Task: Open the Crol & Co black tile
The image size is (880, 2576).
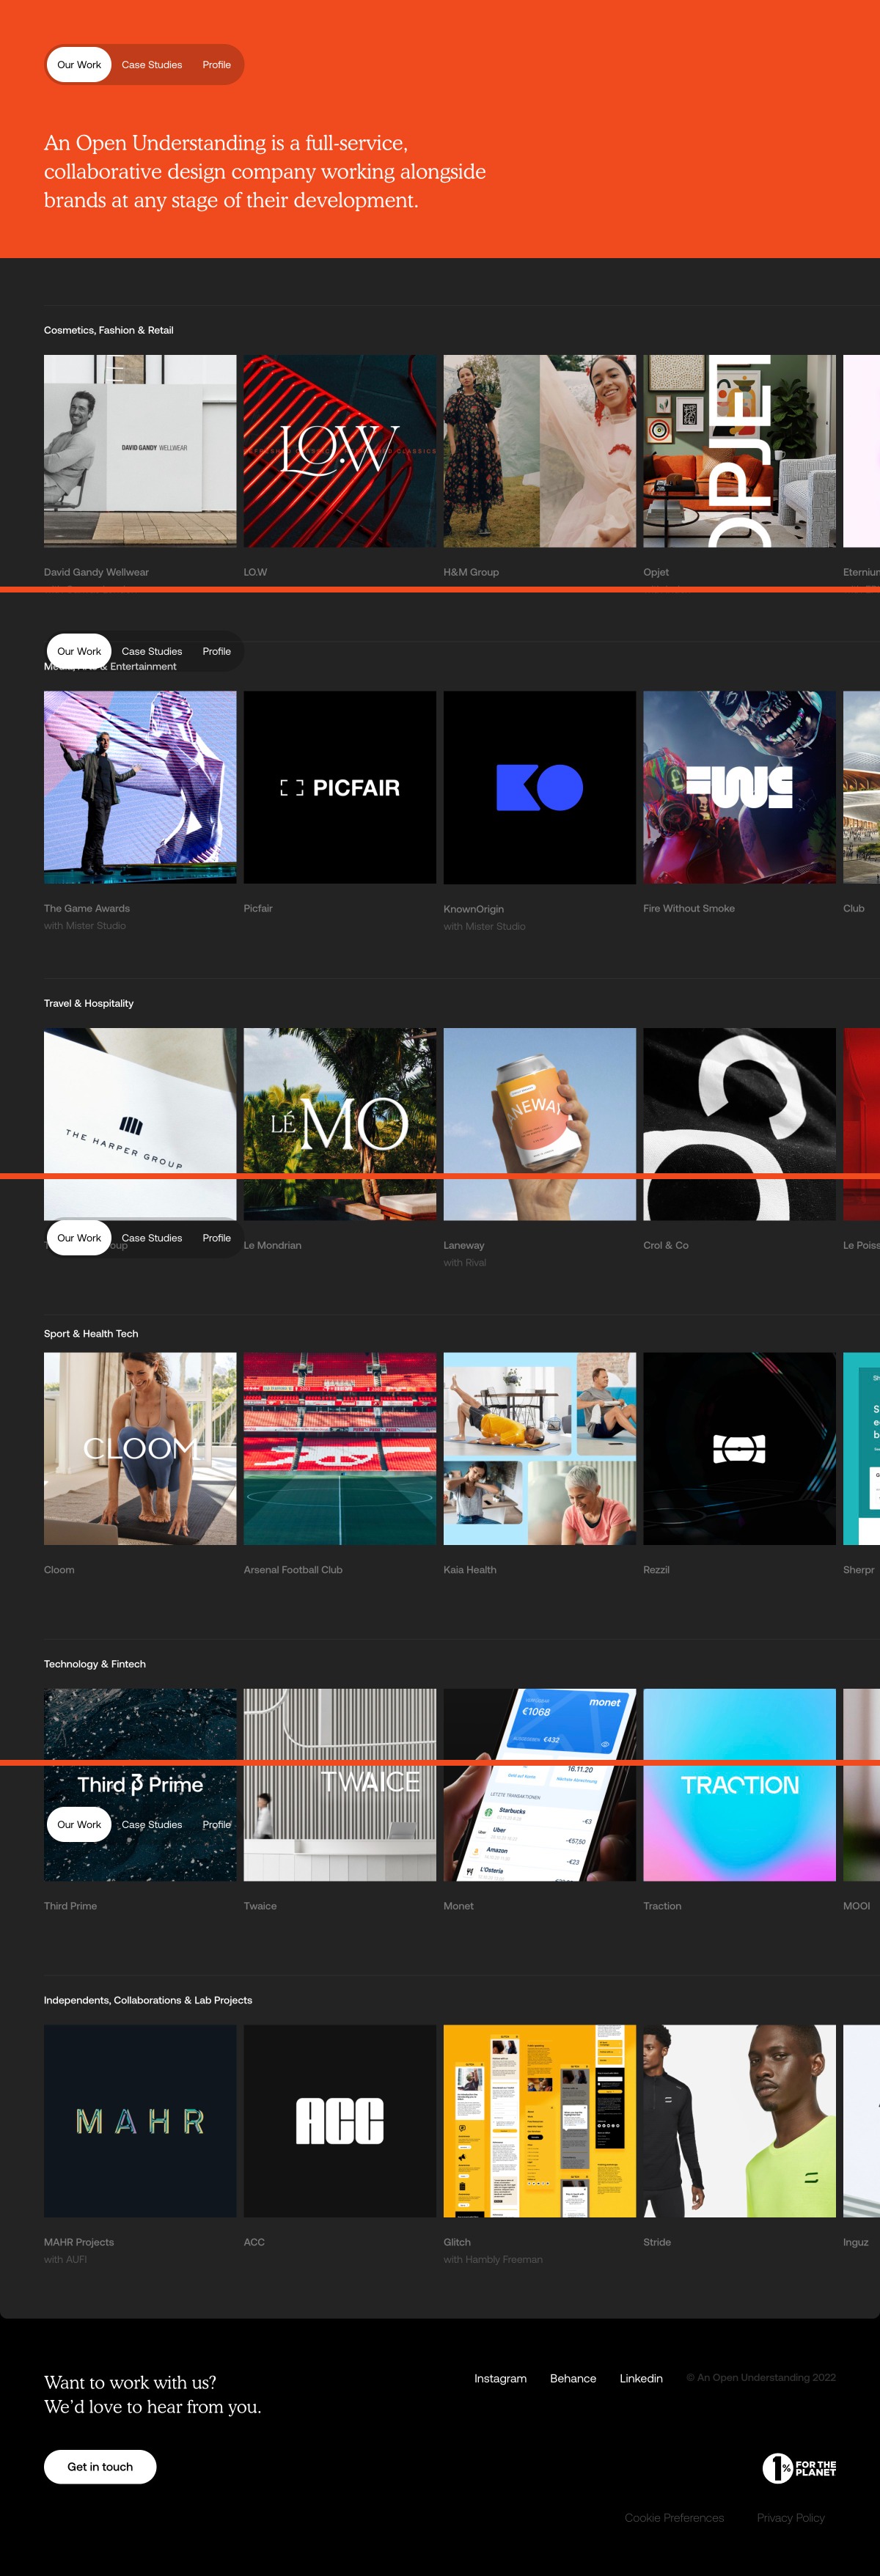Action: tap(739, 1124)
